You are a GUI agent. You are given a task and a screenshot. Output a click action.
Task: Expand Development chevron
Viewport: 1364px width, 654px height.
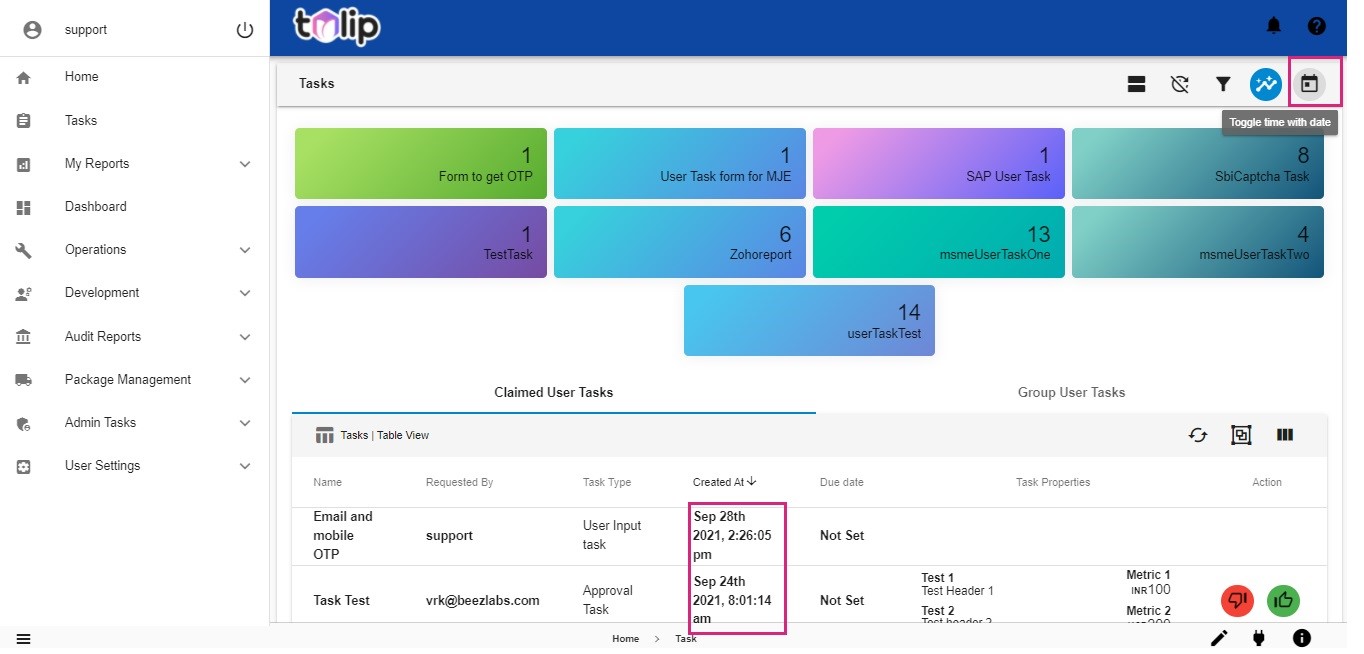coord(245,293)
